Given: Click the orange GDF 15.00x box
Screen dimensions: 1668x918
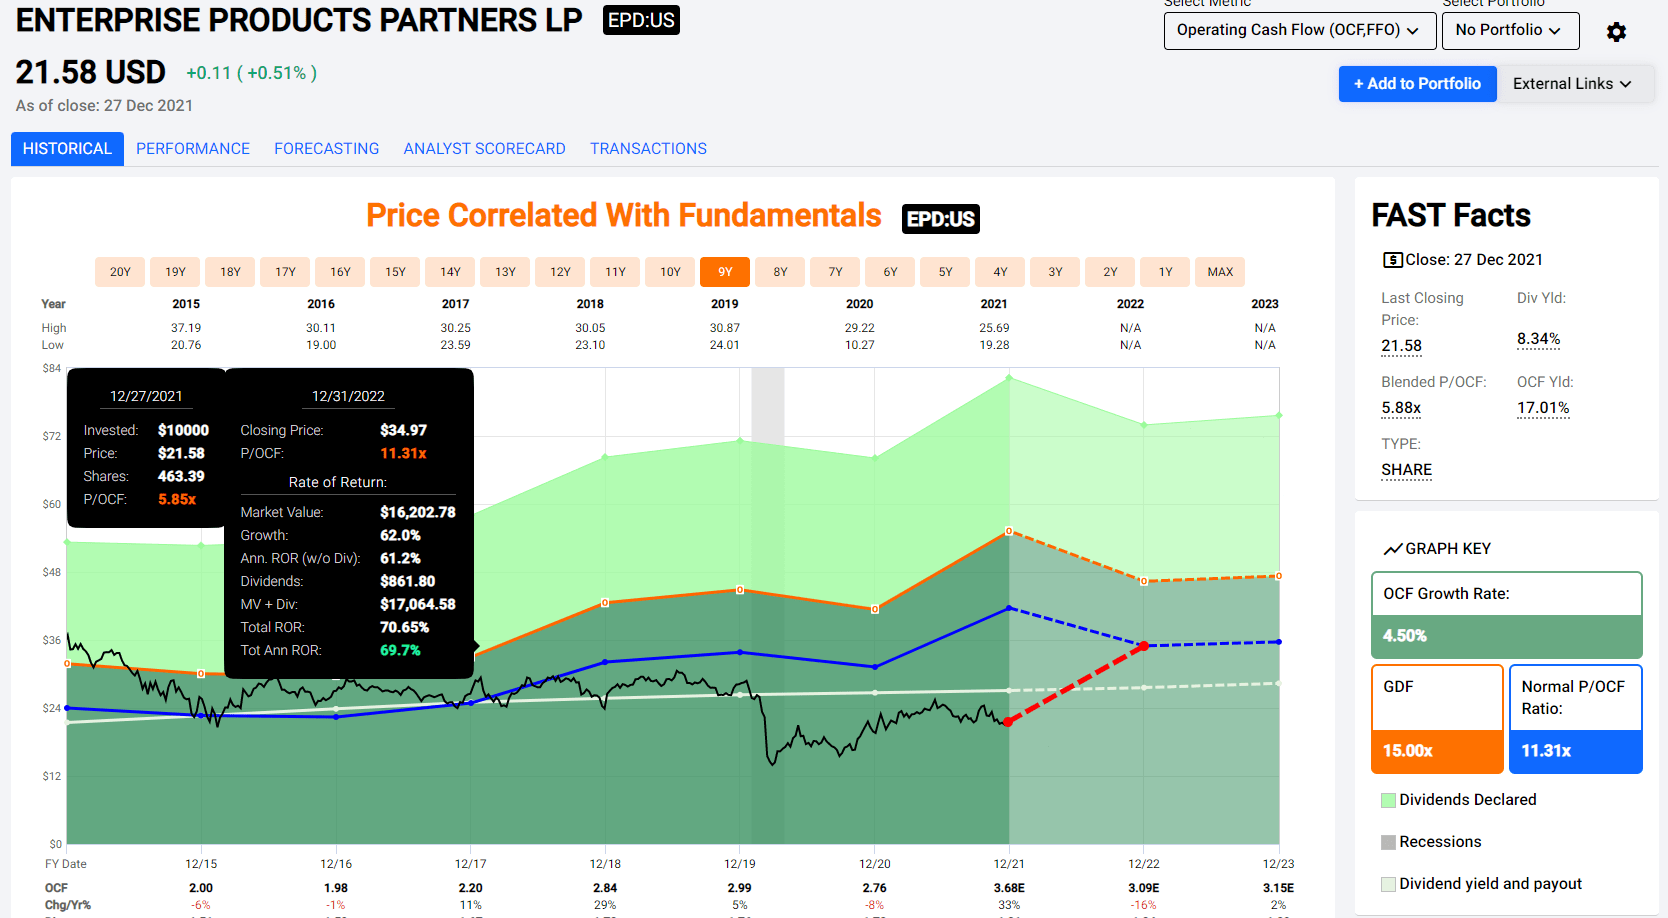Looking at the screenshot, I should [1437, 751].
